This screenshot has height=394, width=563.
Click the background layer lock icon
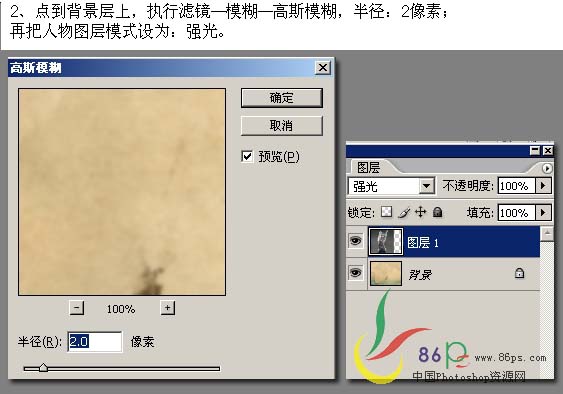tap(519, 273)
